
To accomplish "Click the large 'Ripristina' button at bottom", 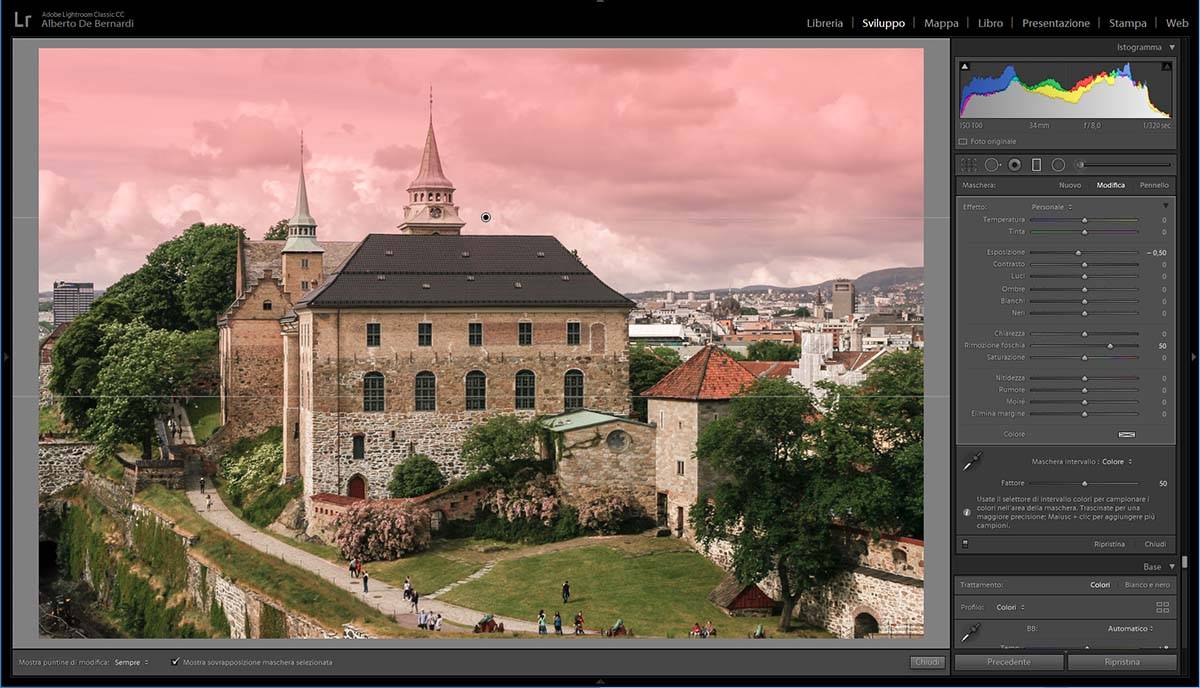I will coord(1121,662).
